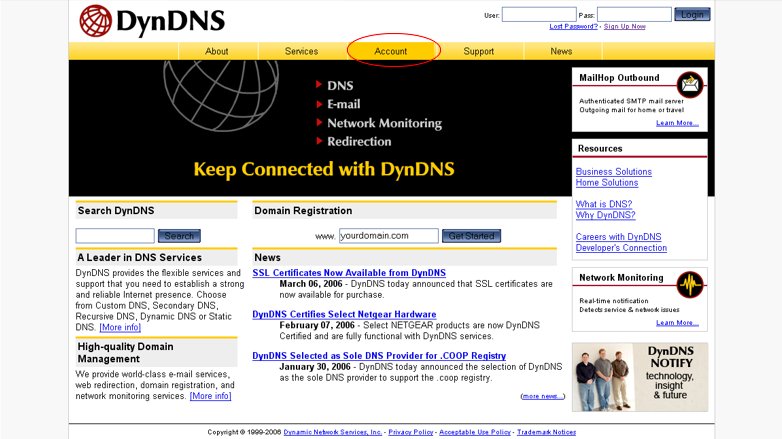Click the DynDNS Notify team photo banner
The image size is (782, 439).
640,377
